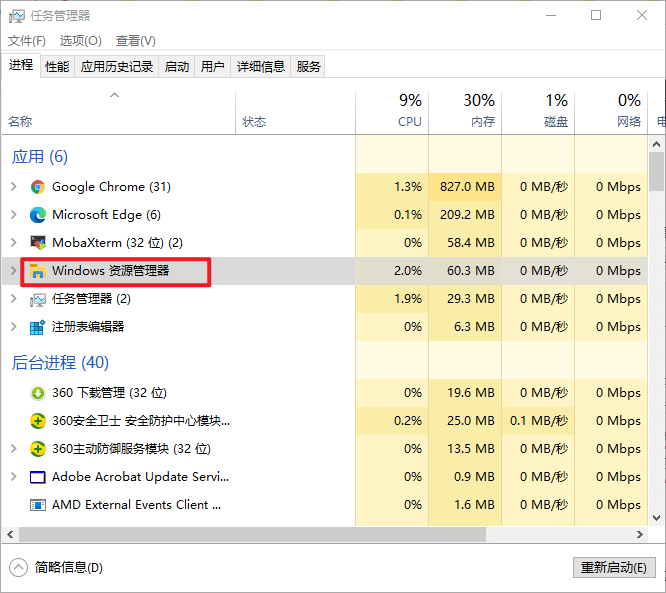666x593 pixels.
Task: Click the AMD External Events Client icon
Action: pos(37,505)
